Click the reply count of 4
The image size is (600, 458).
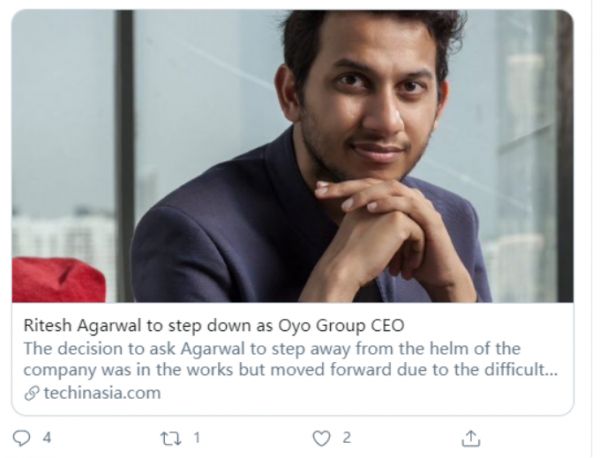point(46,438)
